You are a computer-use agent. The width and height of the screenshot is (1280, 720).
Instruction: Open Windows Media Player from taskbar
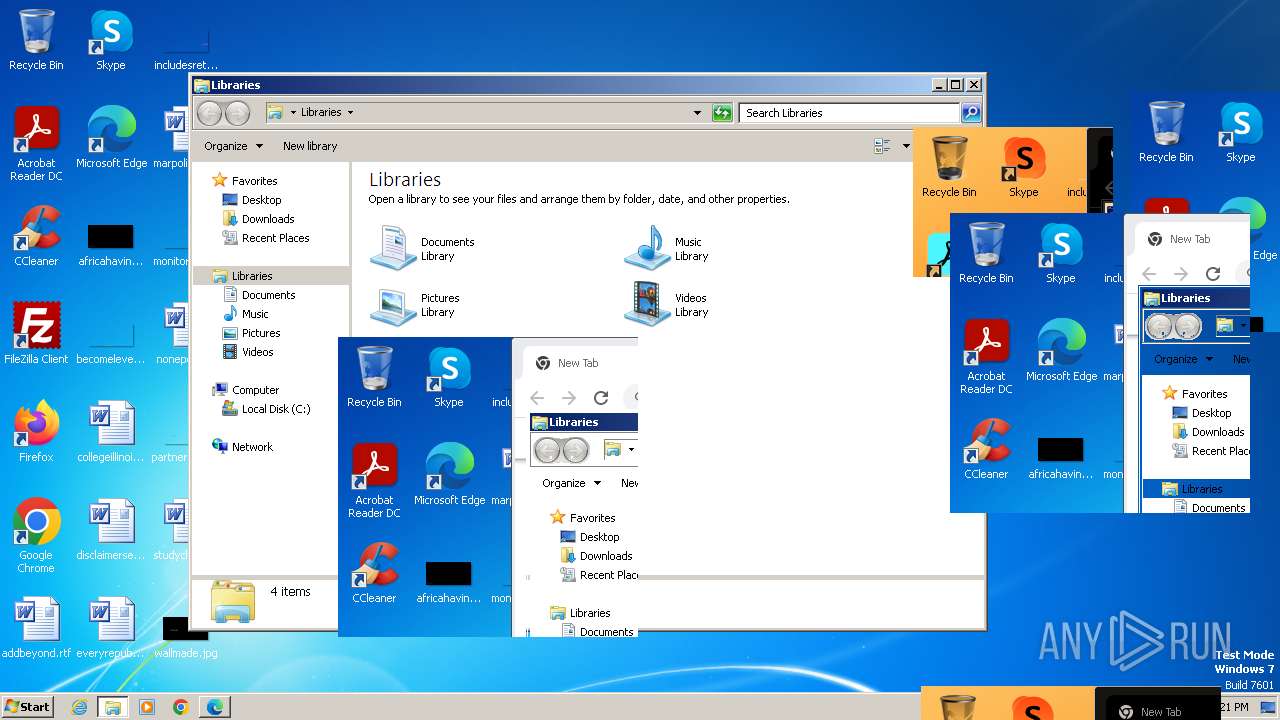[147, 707]
